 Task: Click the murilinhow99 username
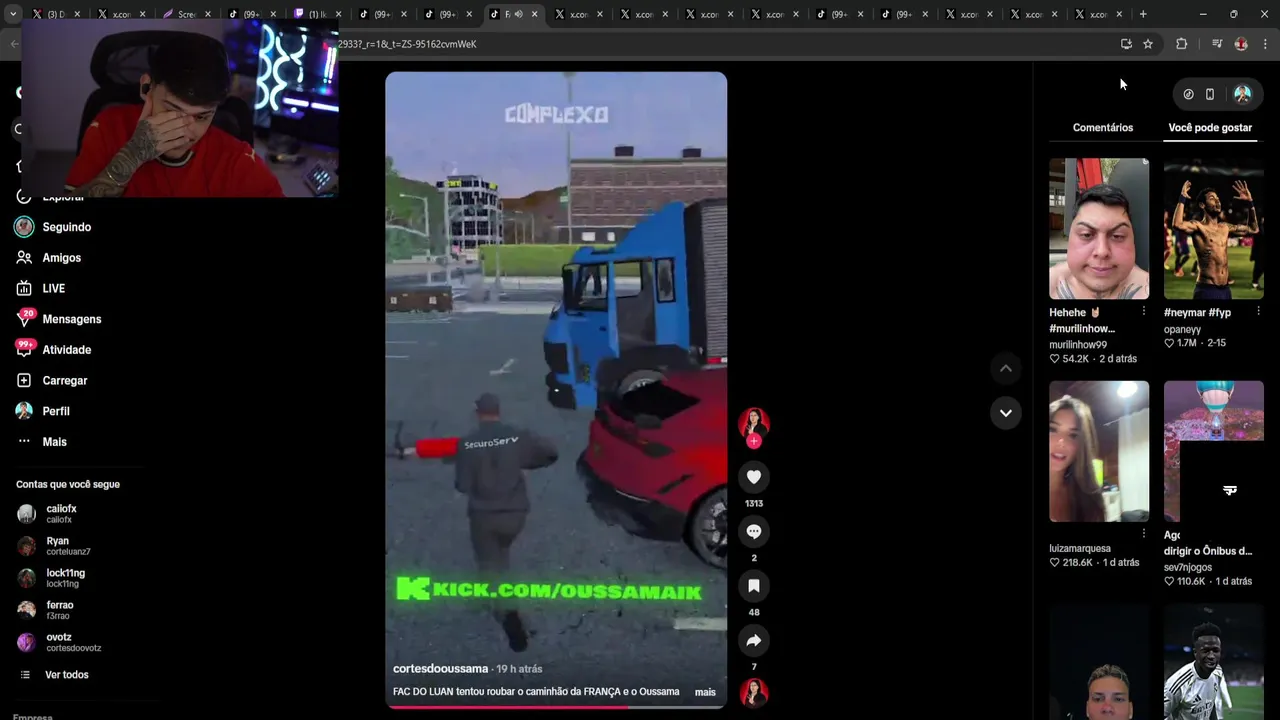click(1078, 345)
